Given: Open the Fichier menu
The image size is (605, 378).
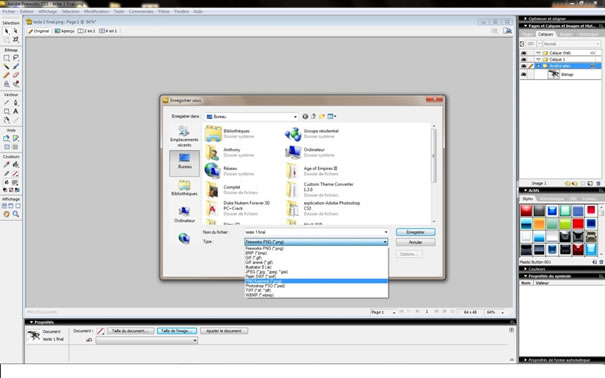Looking at the screenshot, I should (x=8, y=12).
